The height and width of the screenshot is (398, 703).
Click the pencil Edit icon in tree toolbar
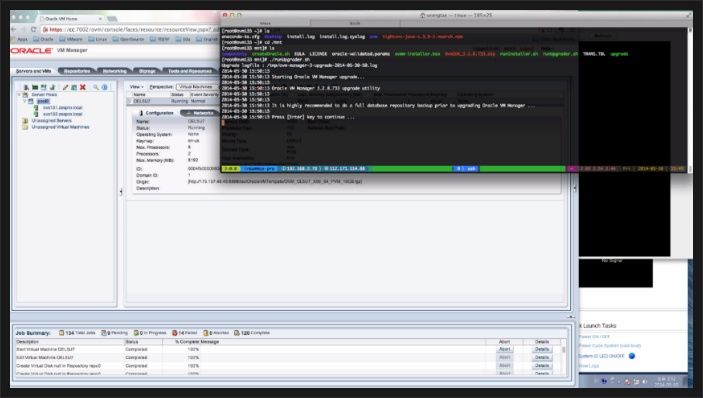point(65,87)
